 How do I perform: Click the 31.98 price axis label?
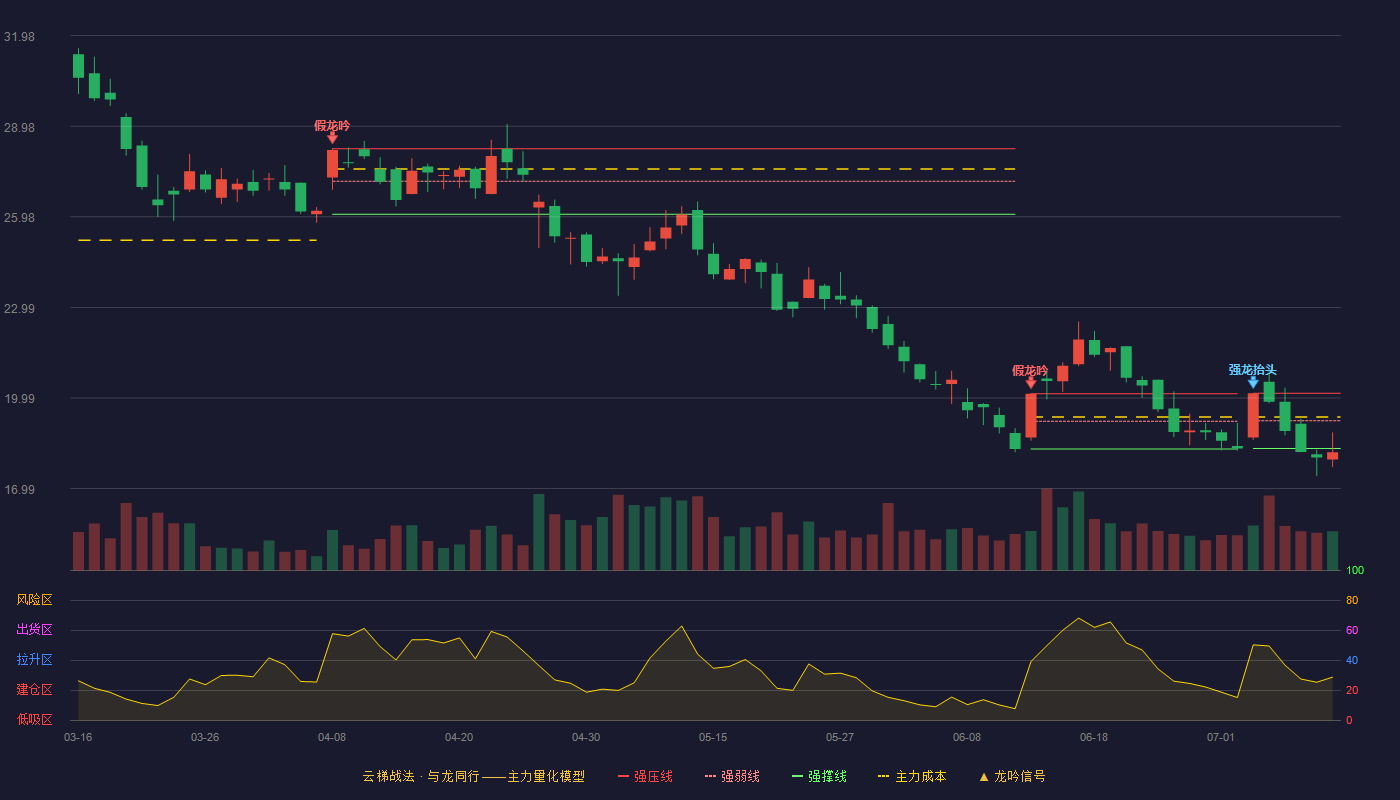click(19, 37)
